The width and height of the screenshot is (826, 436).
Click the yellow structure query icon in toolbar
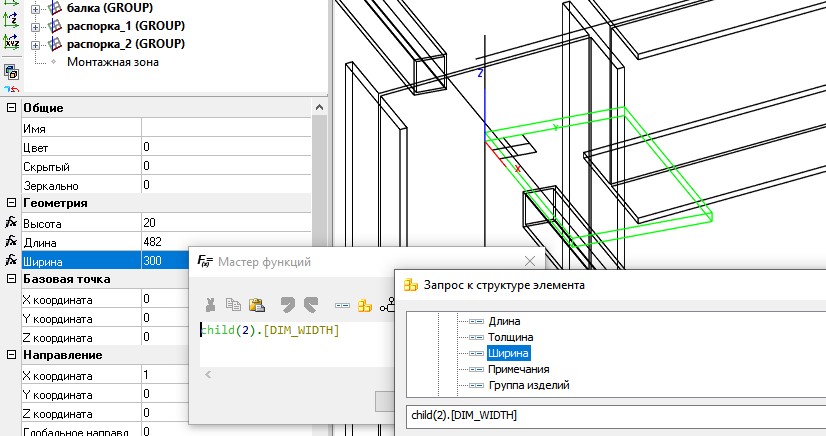tap(365, 306)
